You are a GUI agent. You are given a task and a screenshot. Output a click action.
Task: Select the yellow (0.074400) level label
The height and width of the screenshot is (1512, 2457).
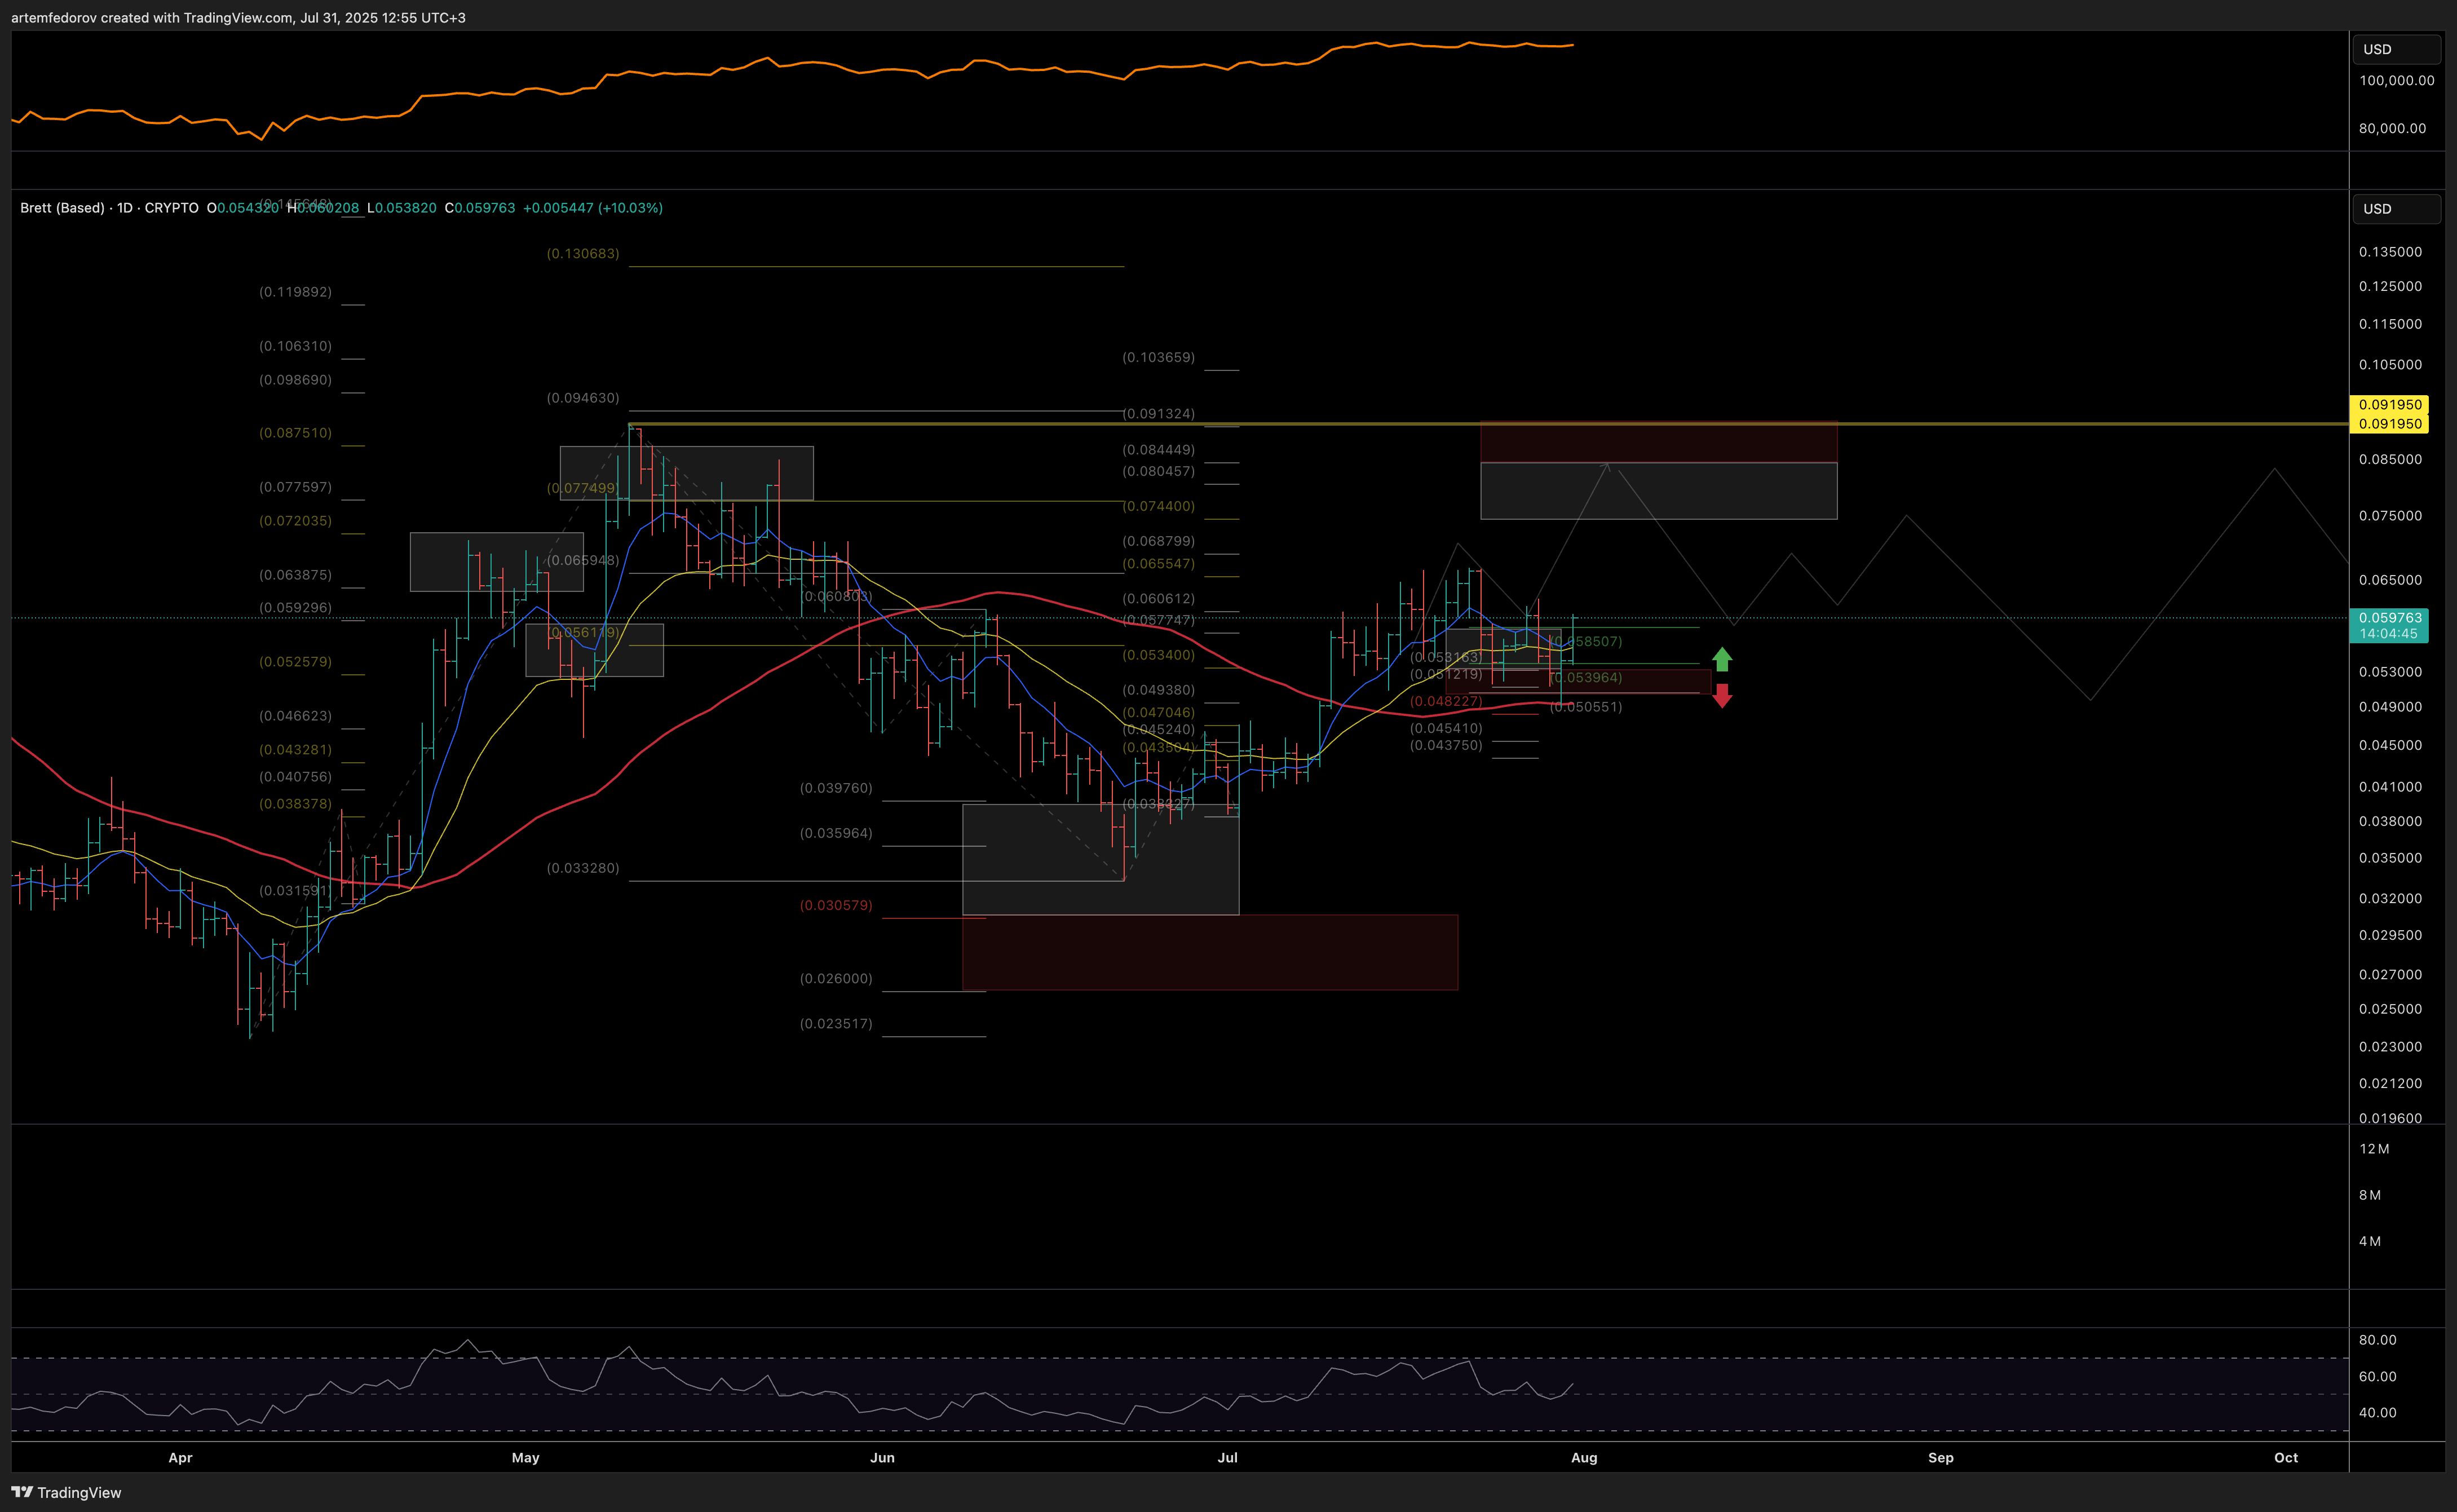coord(1158,506)
